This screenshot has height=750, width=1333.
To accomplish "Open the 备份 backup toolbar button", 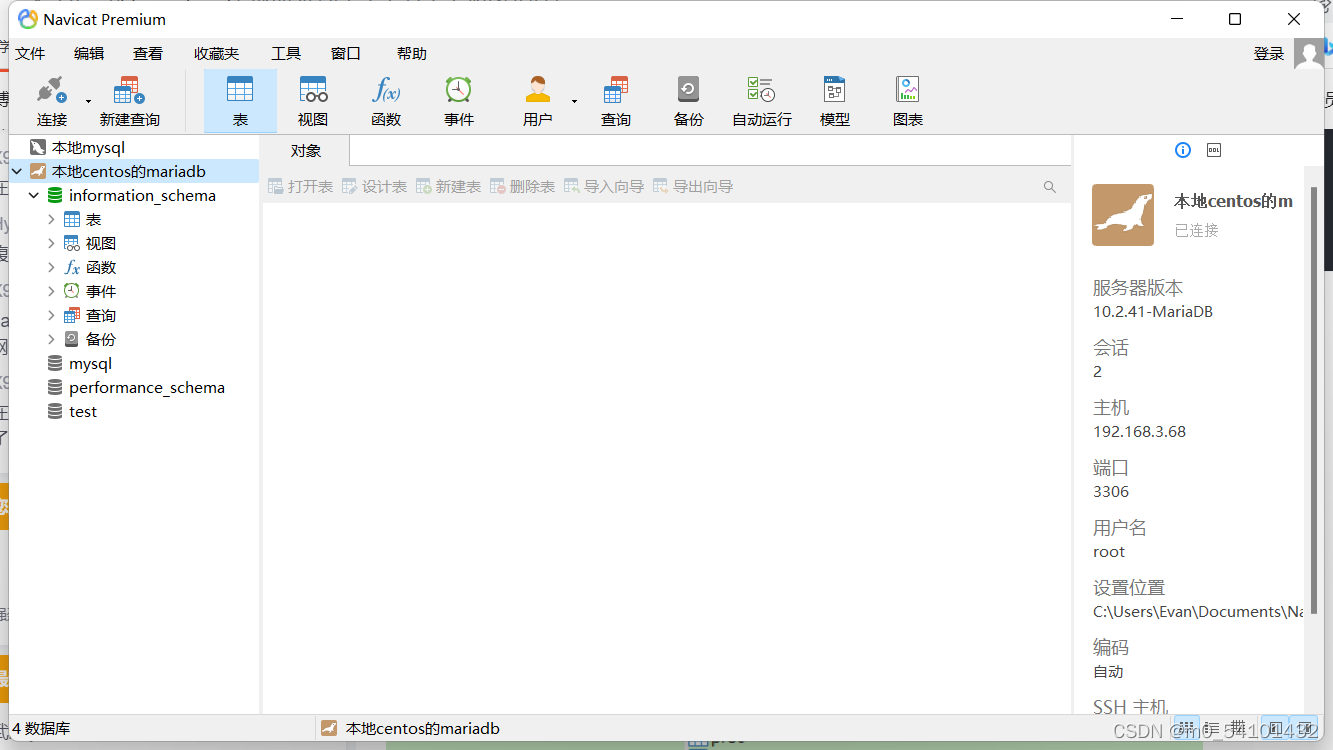I will (688, 101).
